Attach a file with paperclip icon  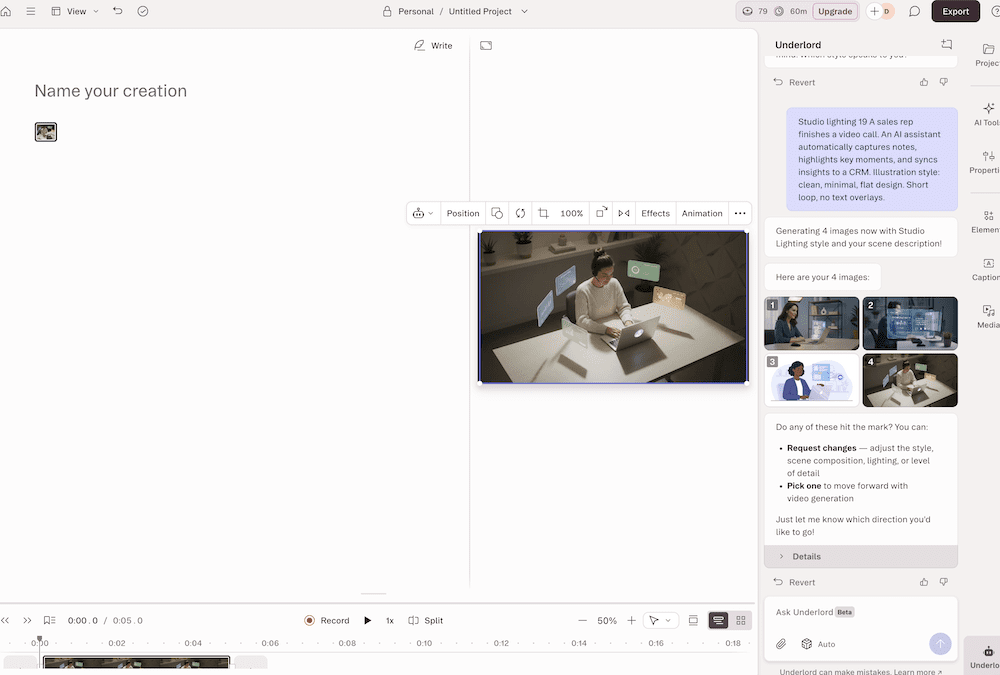click(x=781, y=644)
